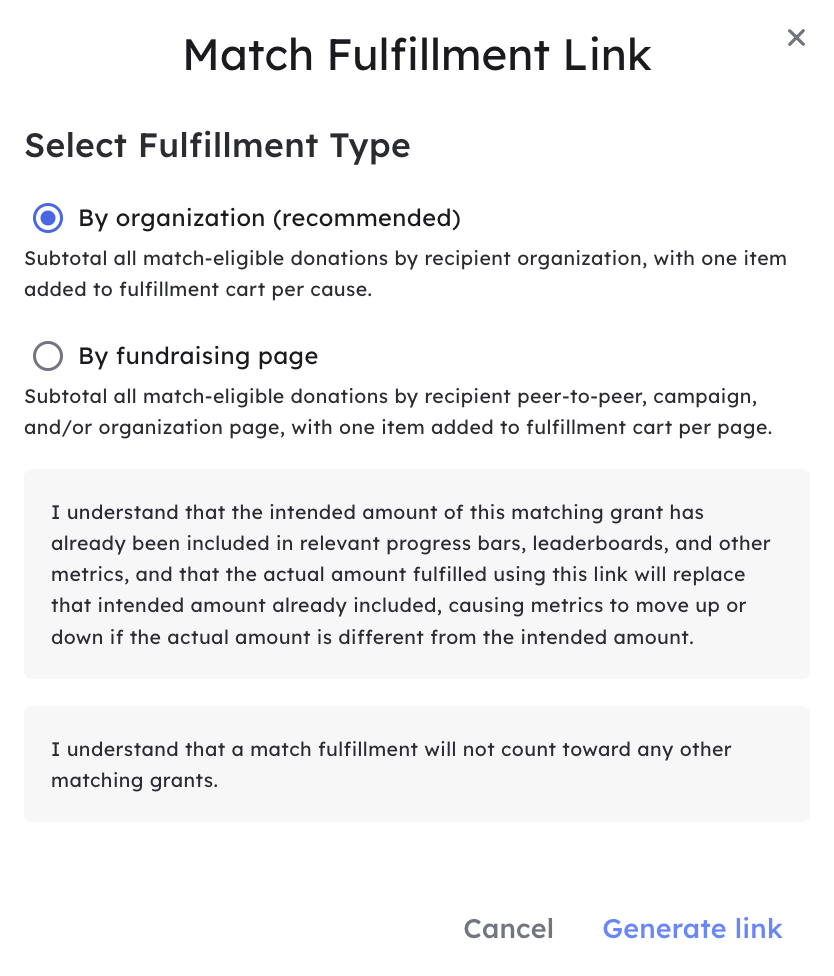Click the Select Fulfillment Type heading
Screen dimensions: 834x976
217,146
